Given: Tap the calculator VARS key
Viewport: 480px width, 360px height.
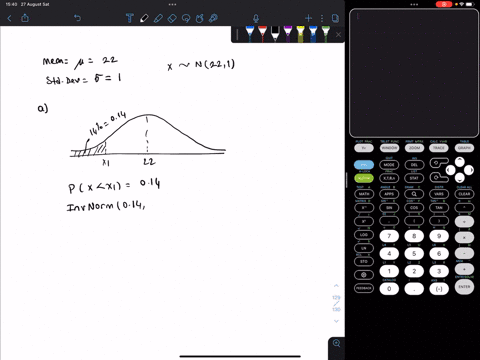Looking at the screenshot, I should [x=439, y=194].
